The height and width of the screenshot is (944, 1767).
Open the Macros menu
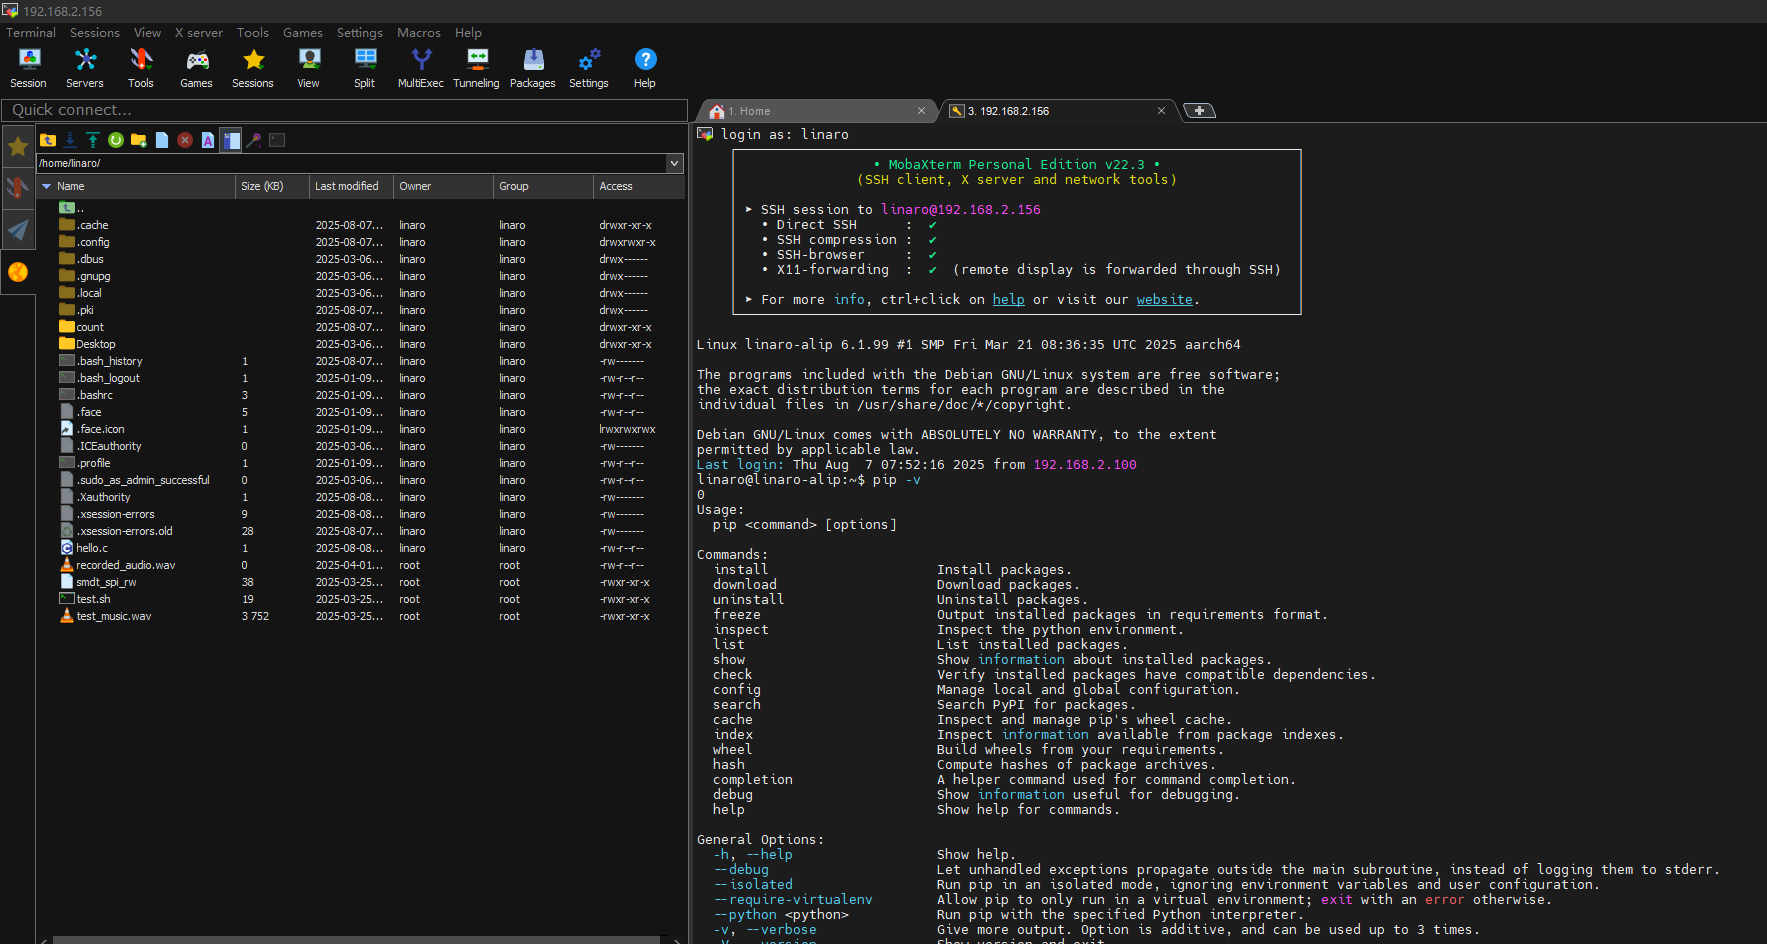pyautogui.click(x=418, y=33)
